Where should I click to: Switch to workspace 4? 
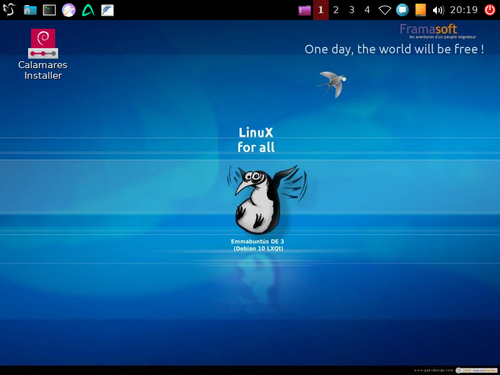point(367,10)
